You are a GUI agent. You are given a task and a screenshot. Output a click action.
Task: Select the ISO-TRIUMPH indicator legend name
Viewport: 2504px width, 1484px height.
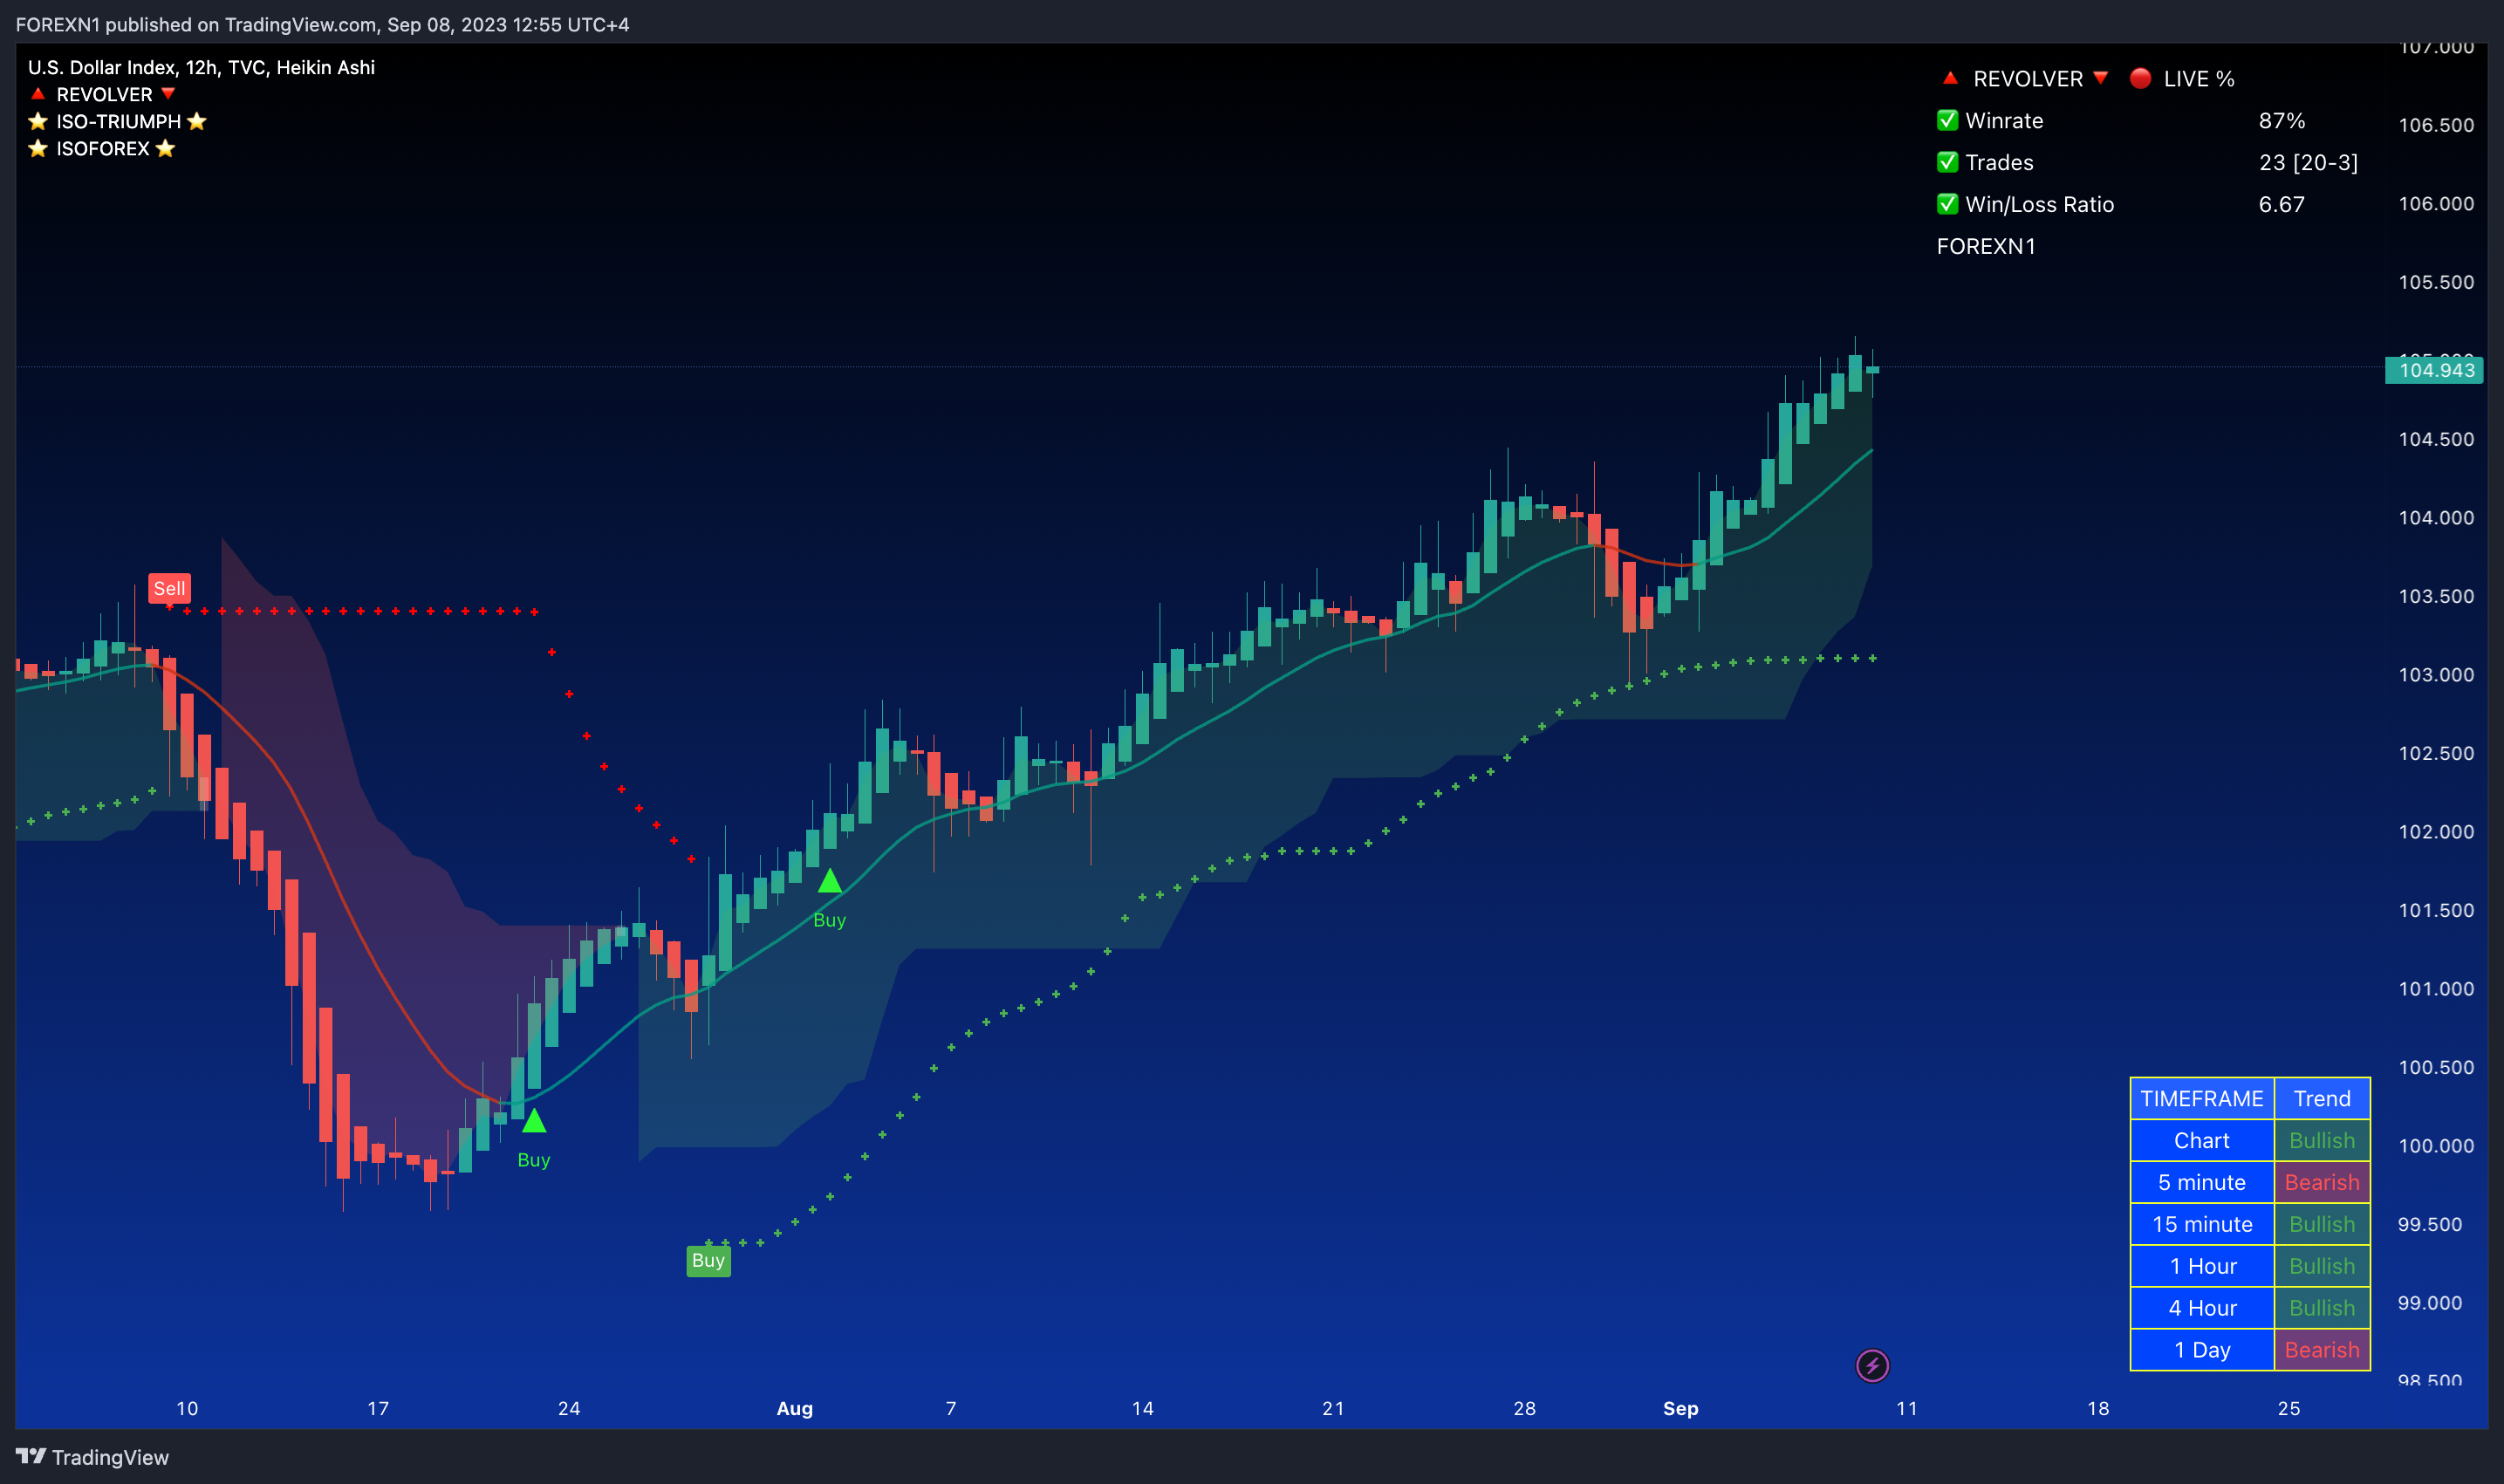118,121
